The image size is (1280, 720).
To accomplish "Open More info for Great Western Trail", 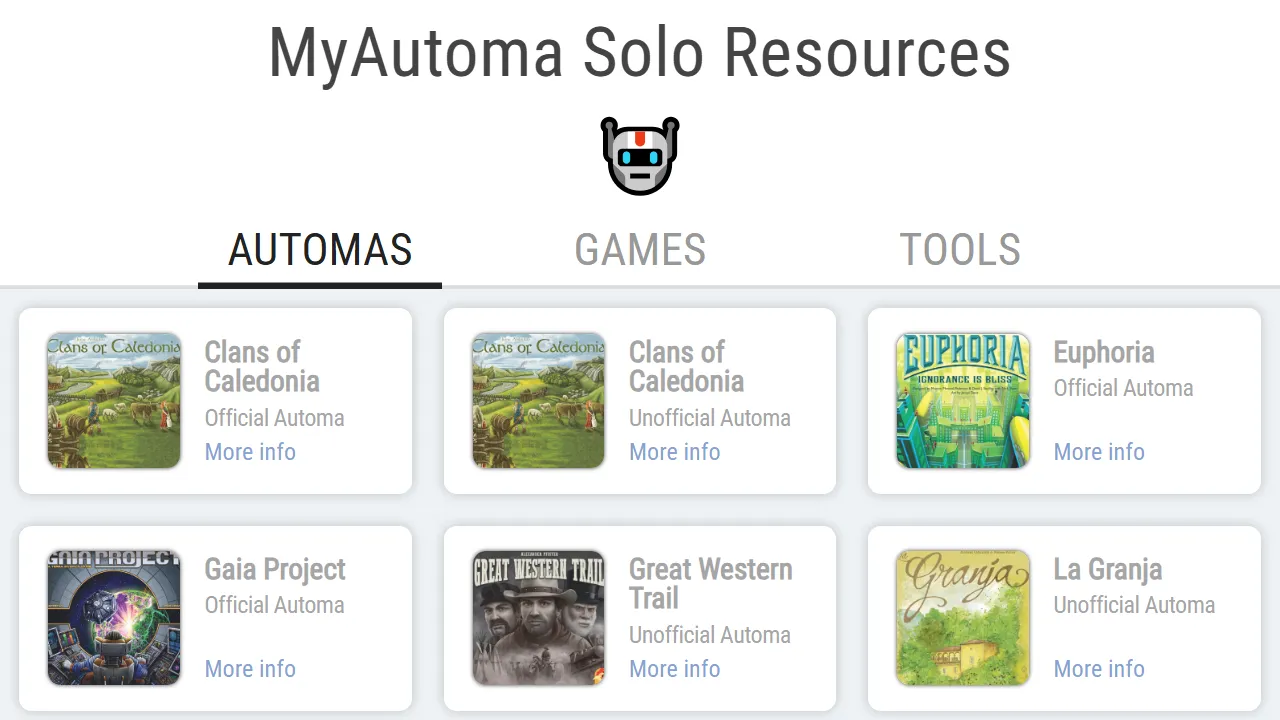I will click(x=674, y=668).
